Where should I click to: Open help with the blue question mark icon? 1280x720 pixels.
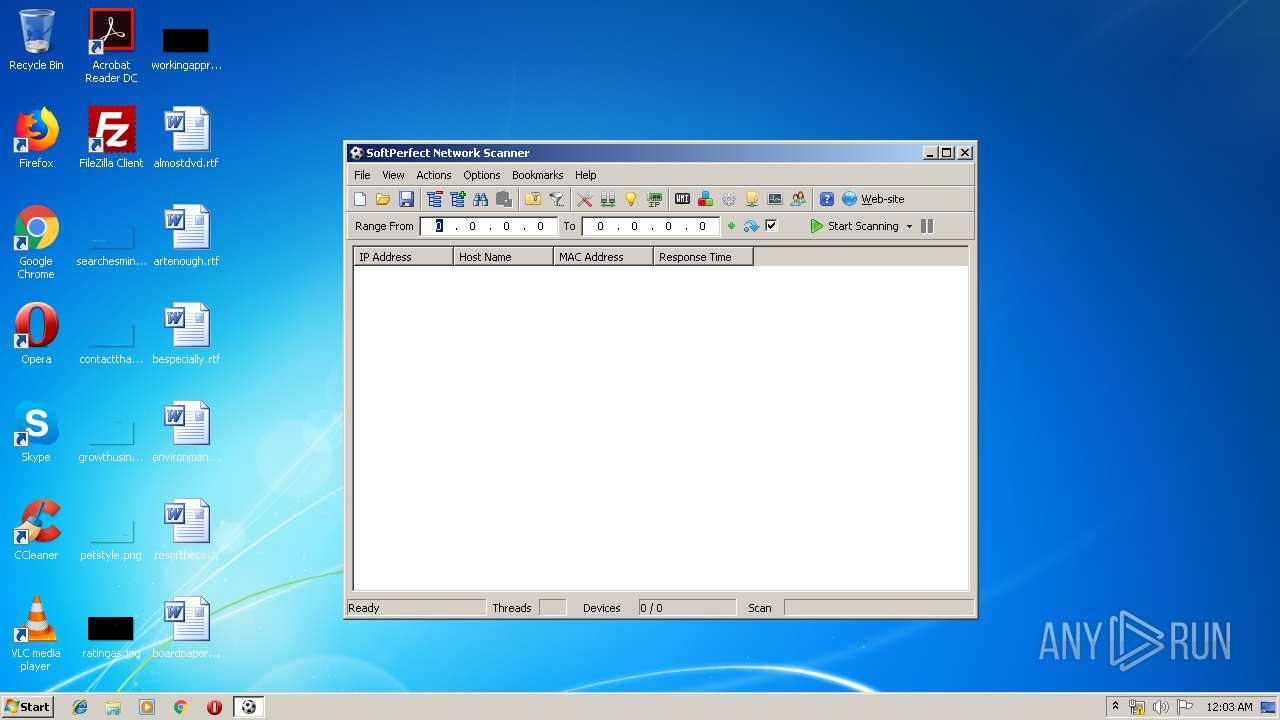827,199
